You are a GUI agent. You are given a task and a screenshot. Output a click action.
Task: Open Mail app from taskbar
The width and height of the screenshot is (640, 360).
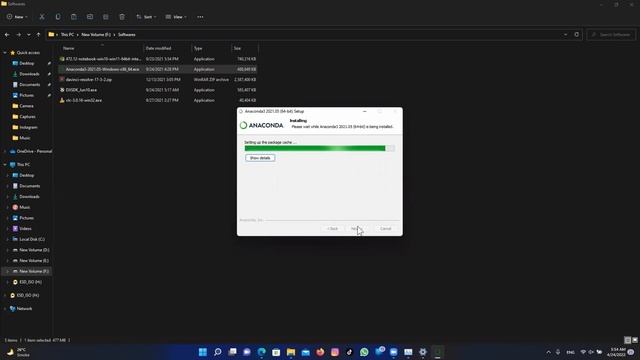(305, 352)
